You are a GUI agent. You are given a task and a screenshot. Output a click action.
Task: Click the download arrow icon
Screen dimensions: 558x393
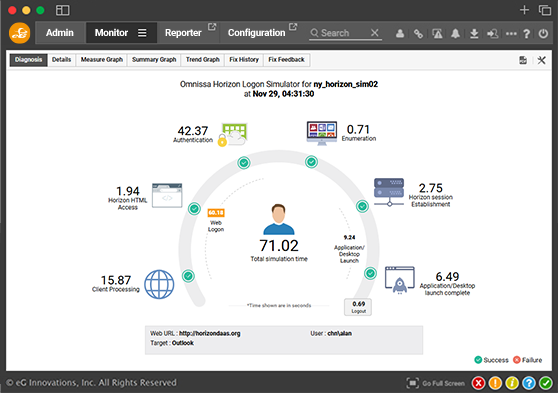pos(474,34)
